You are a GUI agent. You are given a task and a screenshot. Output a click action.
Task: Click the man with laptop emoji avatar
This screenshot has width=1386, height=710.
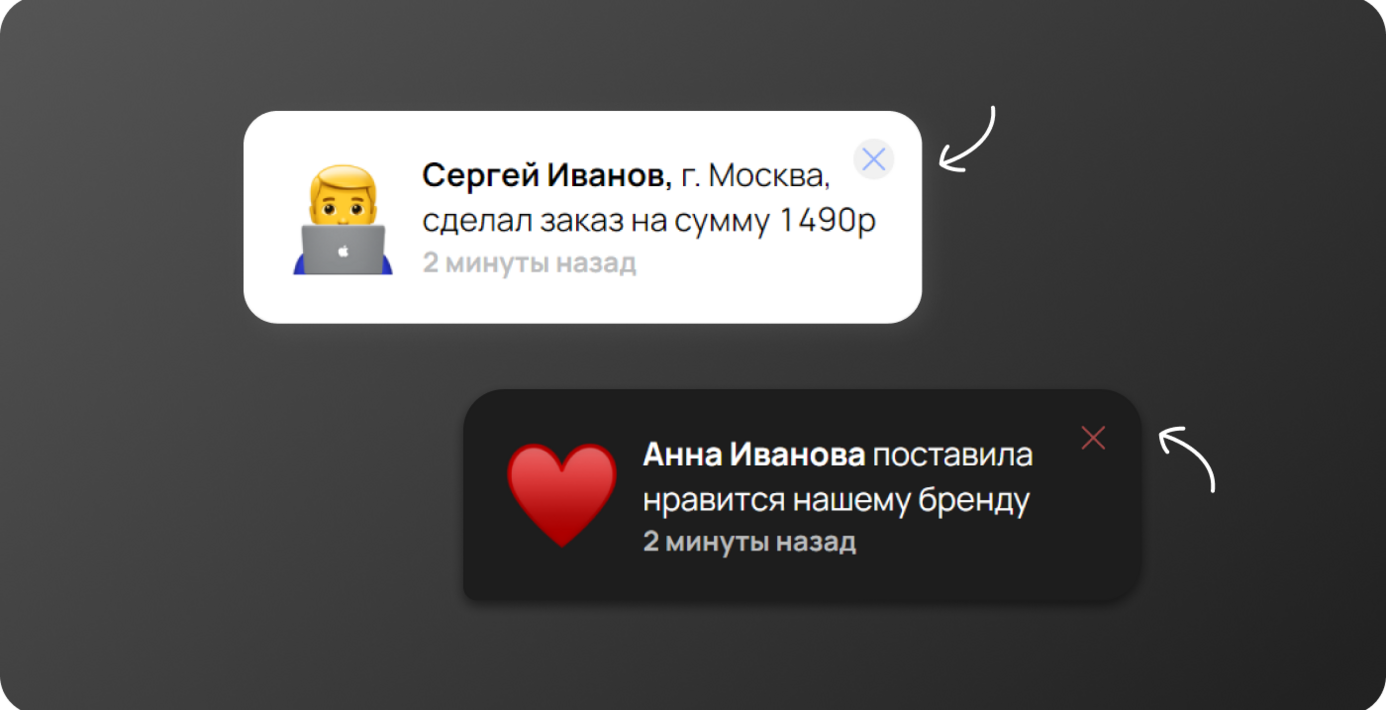click(x=343, y=220)
